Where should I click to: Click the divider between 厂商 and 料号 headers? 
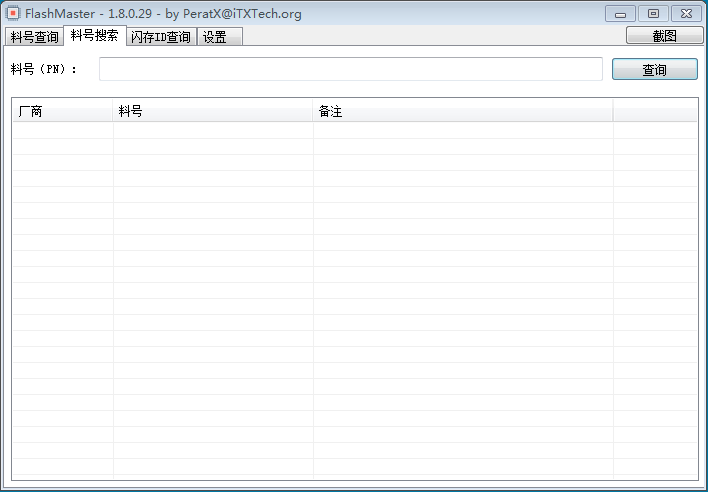tap(113, 112)
